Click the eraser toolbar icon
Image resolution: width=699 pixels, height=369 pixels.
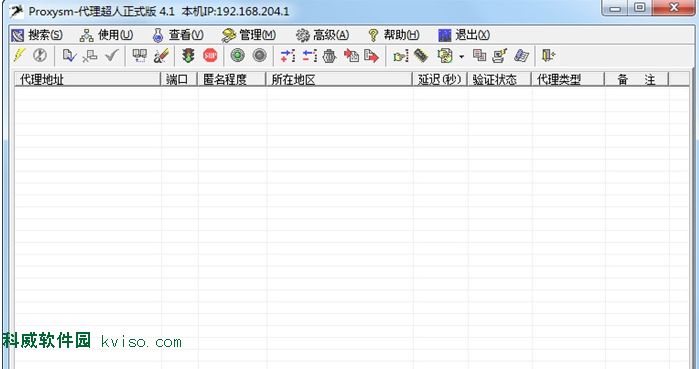(x=161, y=56)
